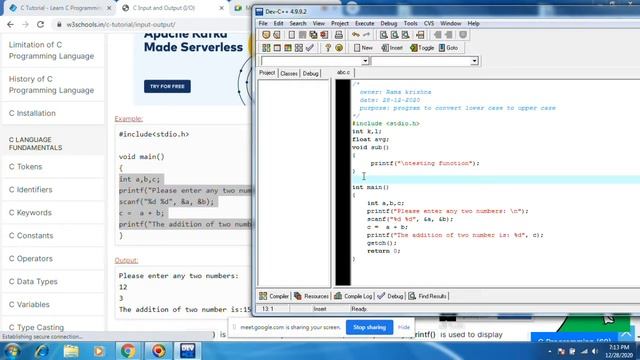
Task: Click the Compile and Run icon
Action: coord(288,48)
